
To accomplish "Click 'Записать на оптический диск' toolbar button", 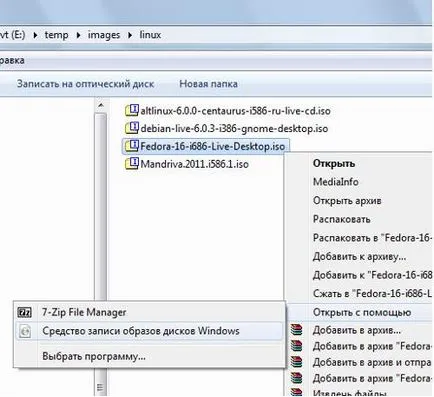I will coord(85,84).
